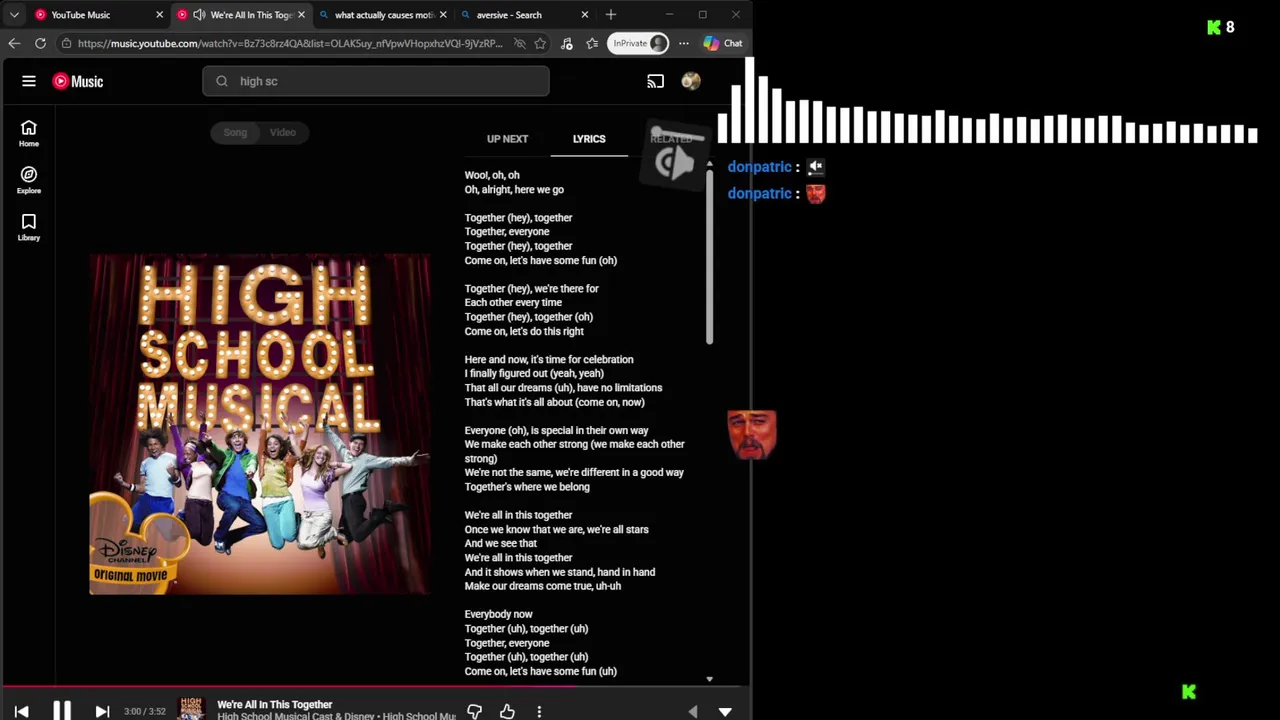Screen dimensions: 1280x720
Task: Mute the We're All In This Together tab
Action: [199, 15]
